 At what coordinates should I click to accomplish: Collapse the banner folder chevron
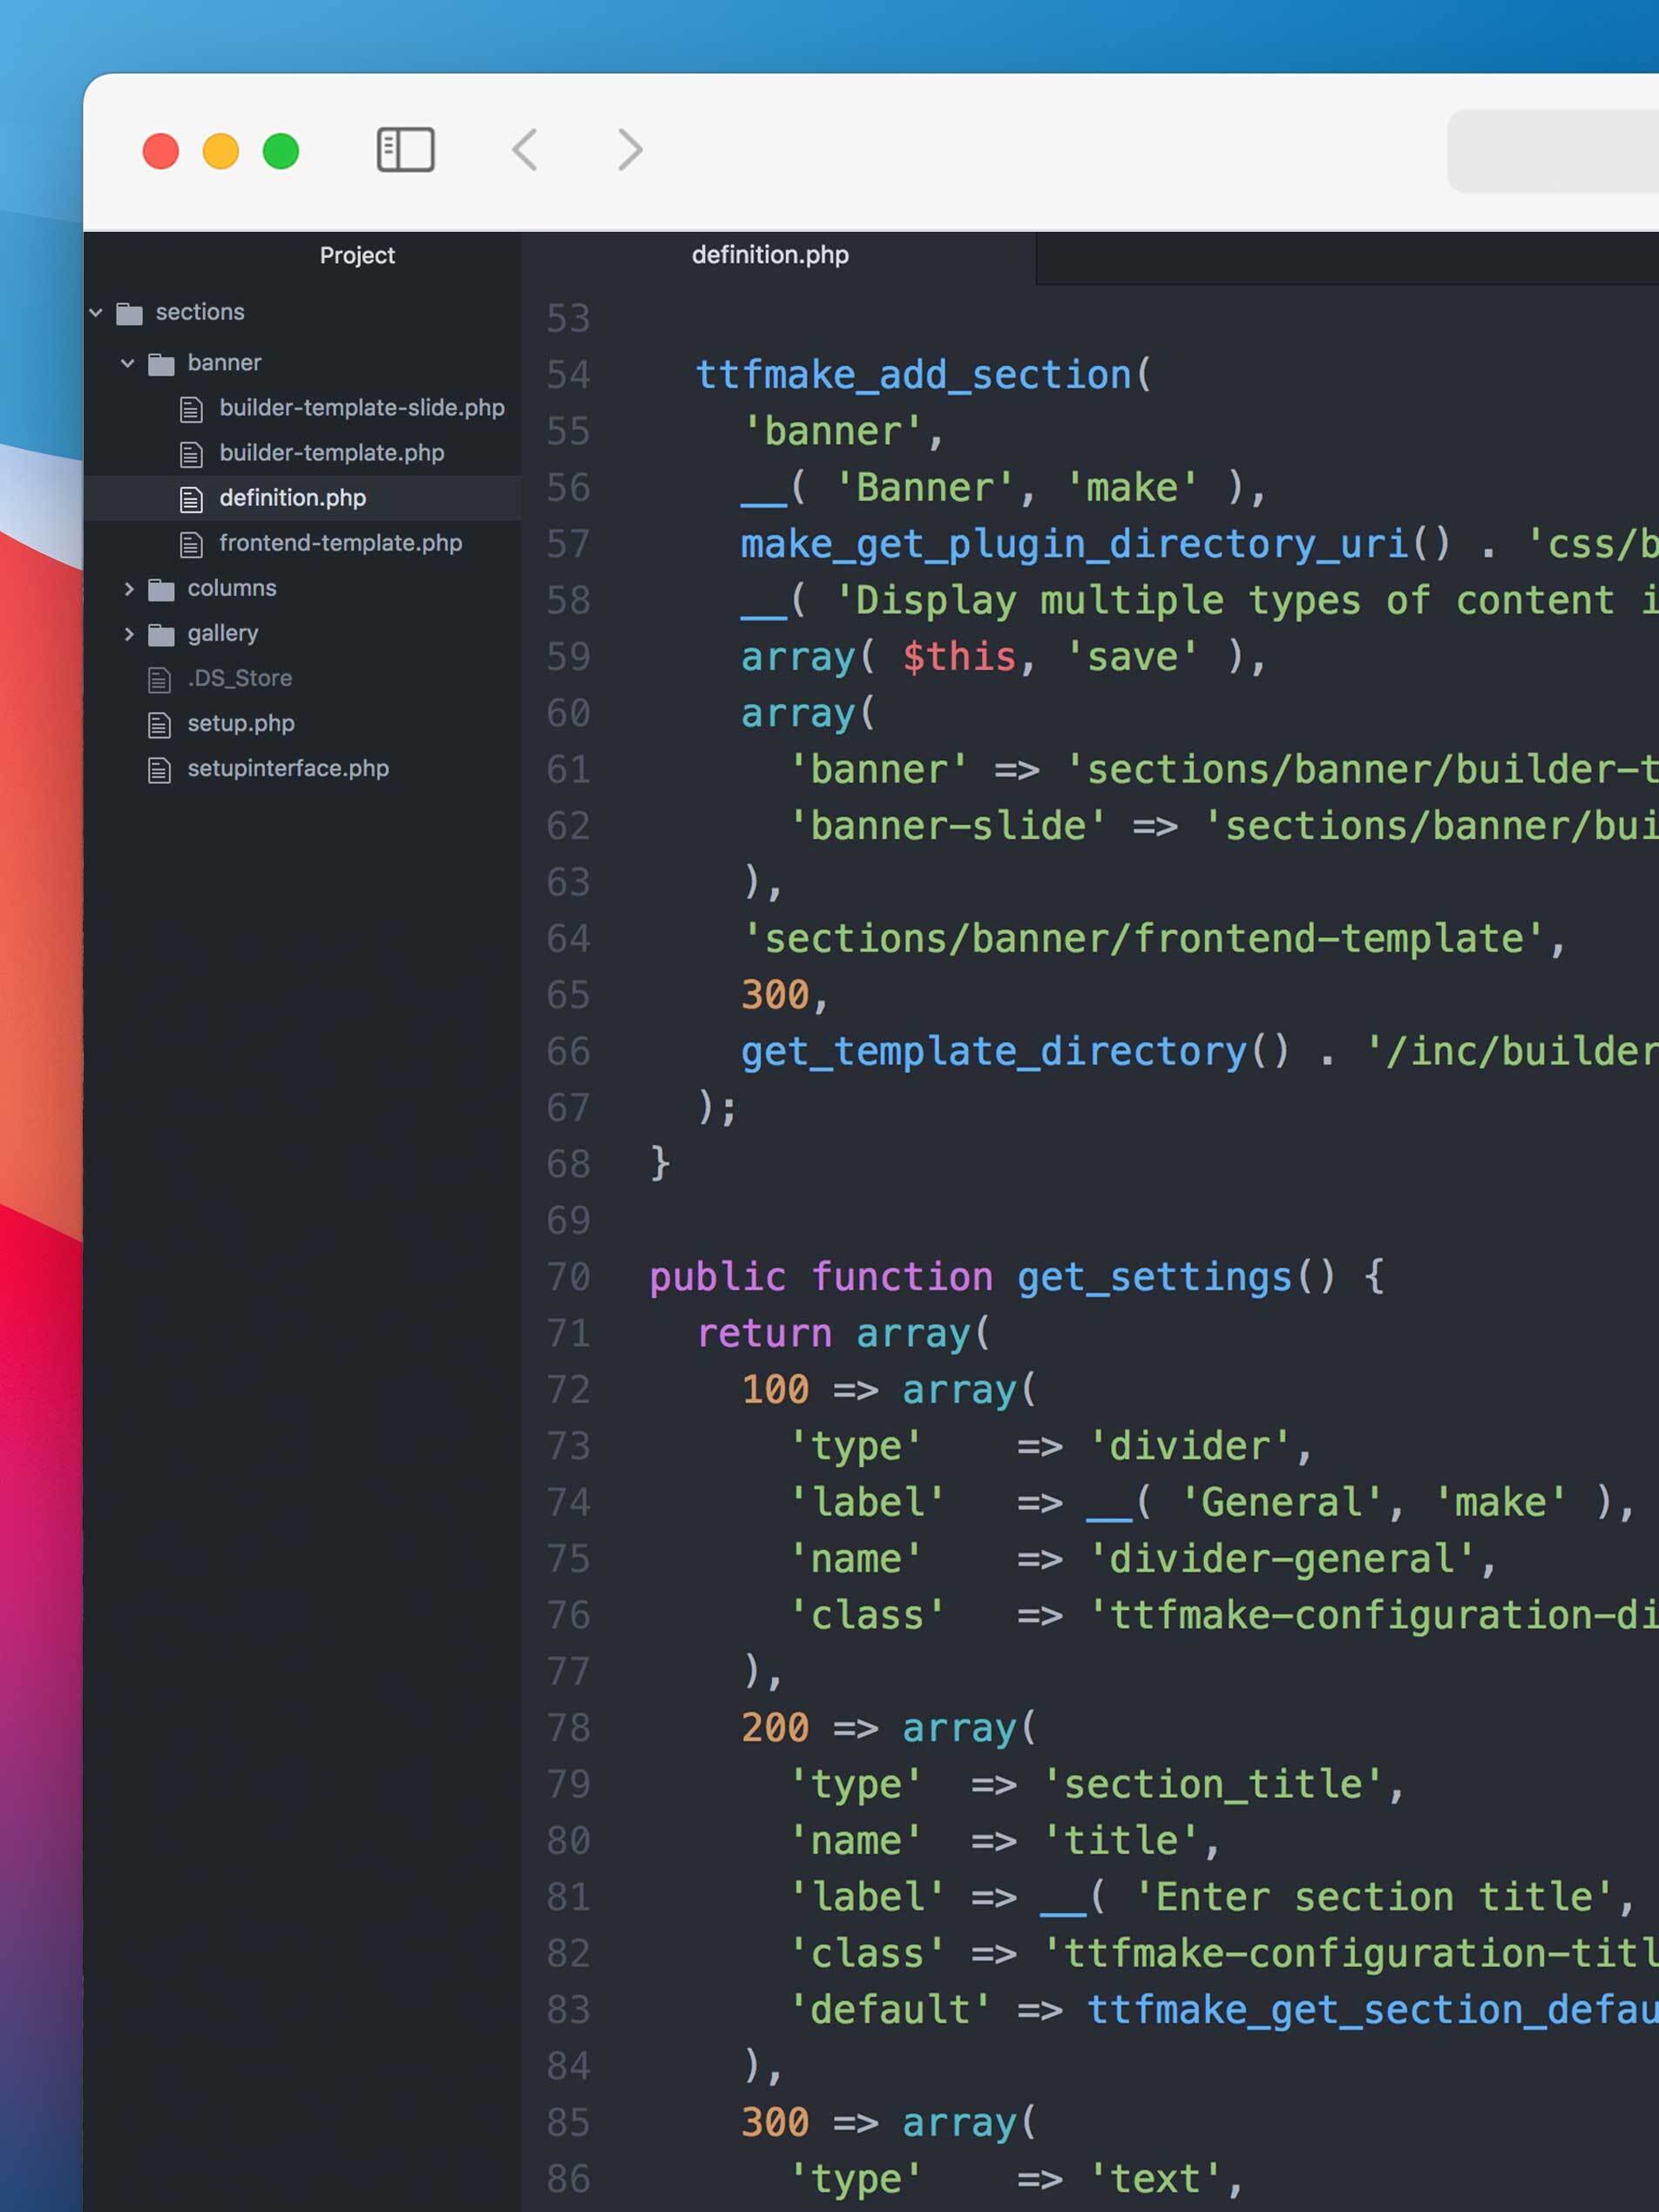128,363
